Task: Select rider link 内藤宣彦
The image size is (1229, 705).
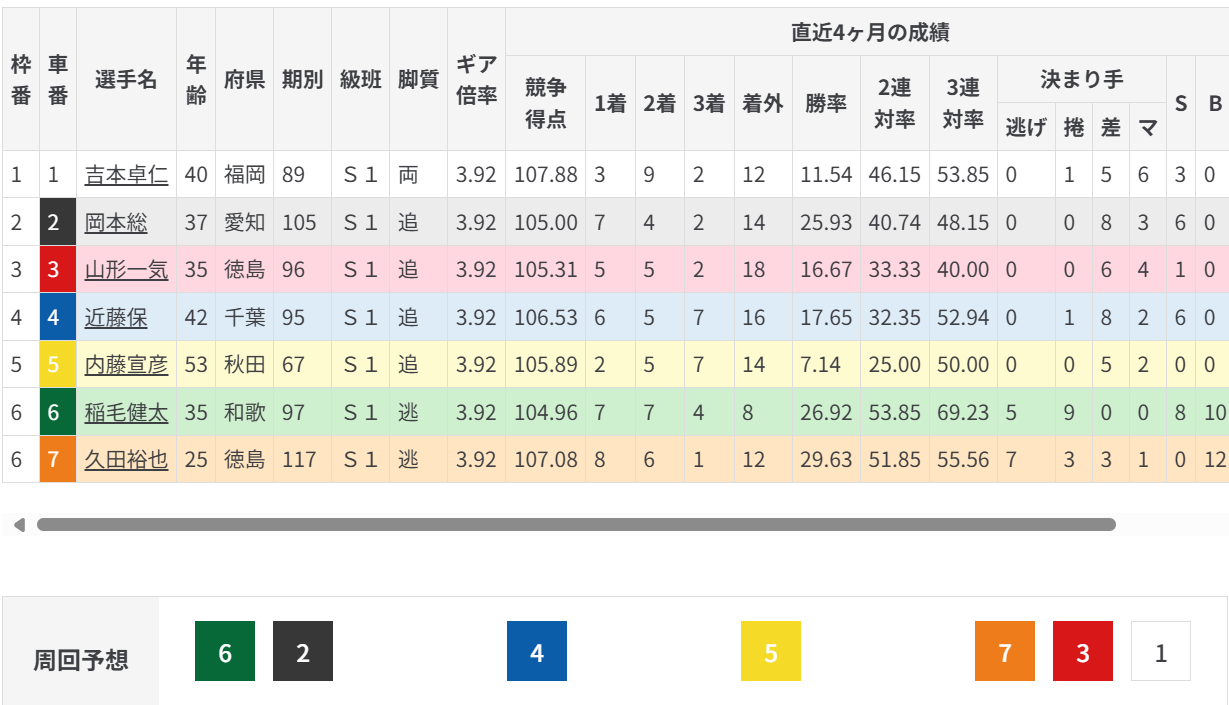Action: (126, 365)
